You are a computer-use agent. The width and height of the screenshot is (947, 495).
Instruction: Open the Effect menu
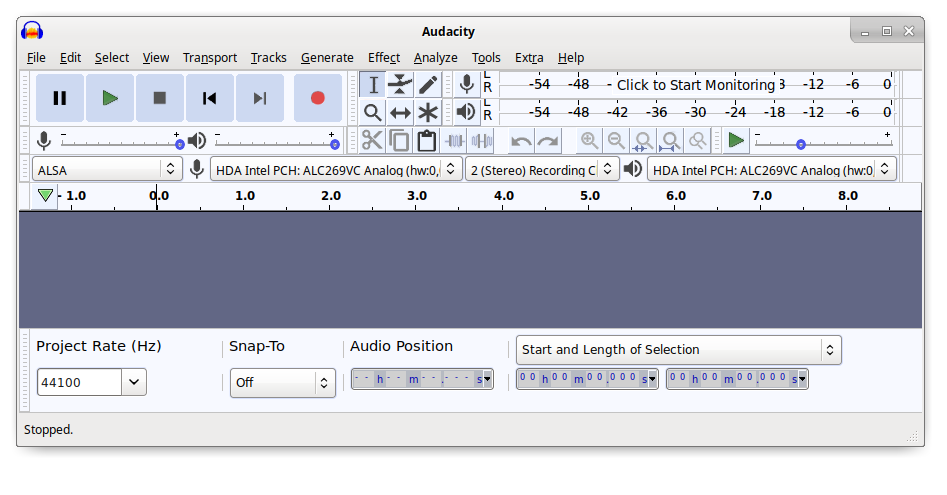coord(384,57)
